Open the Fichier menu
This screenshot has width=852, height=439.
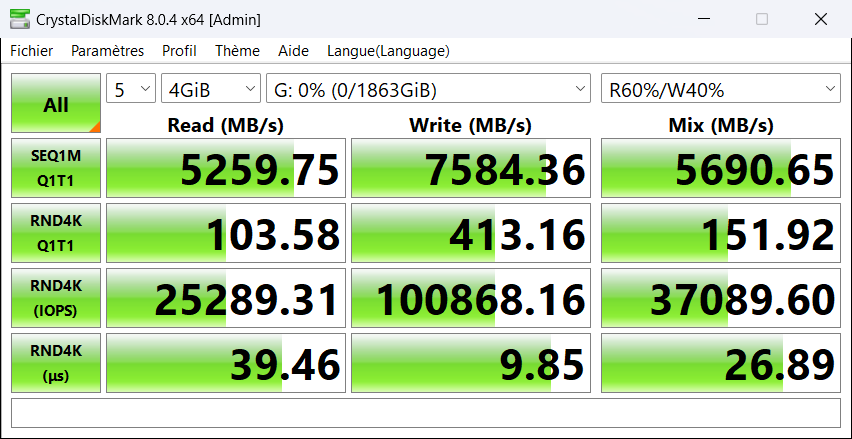coord(32,51)
